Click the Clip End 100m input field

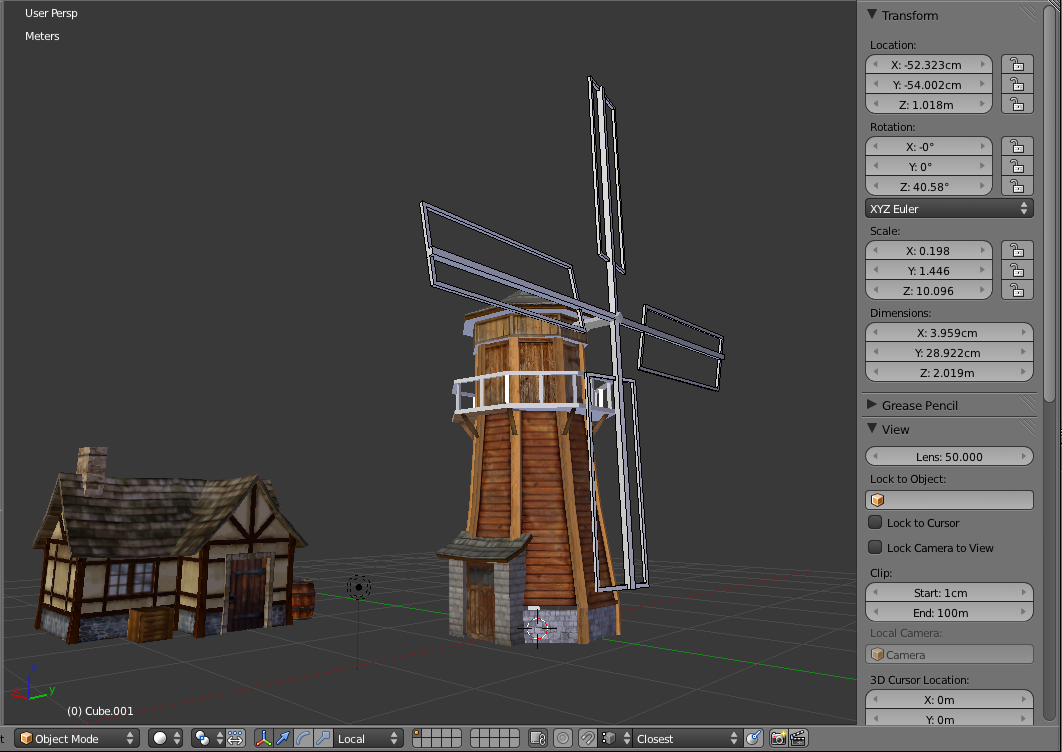click(948, 612)
